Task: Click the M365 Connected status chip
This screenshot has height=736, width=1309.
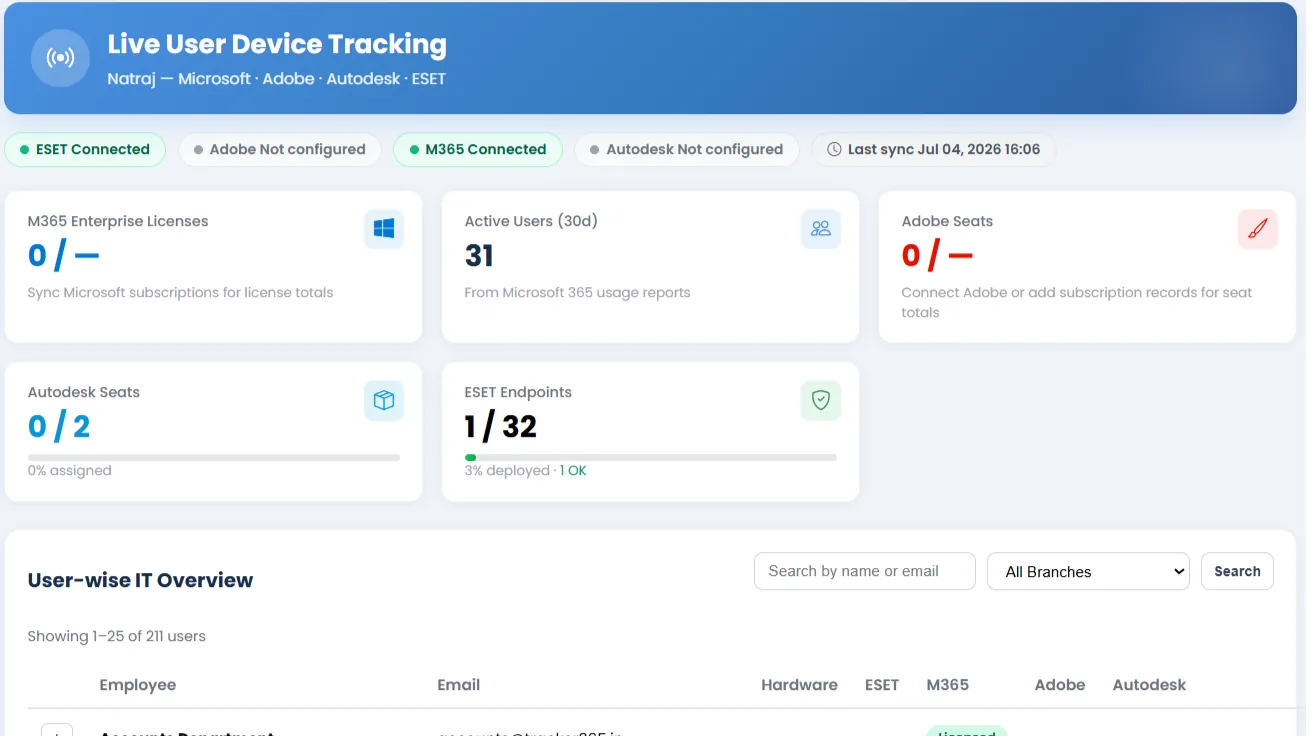Action: (x=478, y=150)
